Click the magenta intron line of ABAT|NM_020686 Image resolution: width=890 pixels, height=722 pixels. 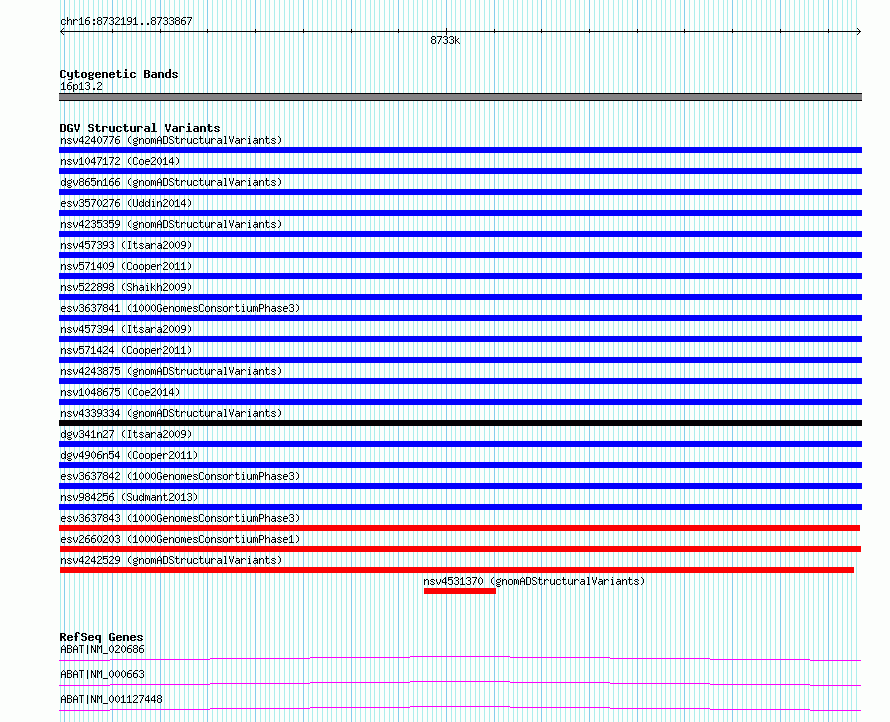tap(460, 657)
